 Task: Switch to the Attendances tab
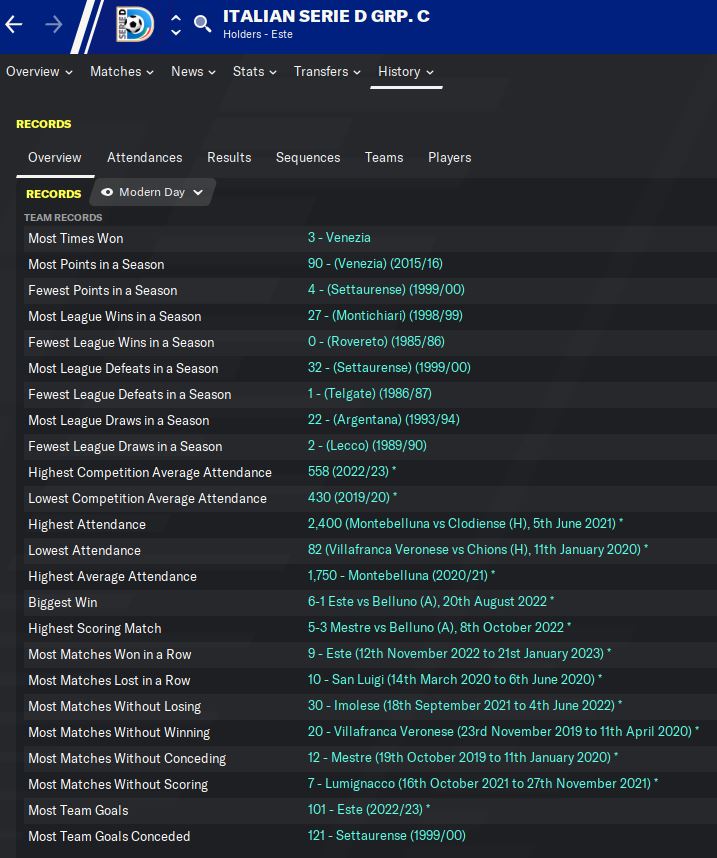coord(144,157)
